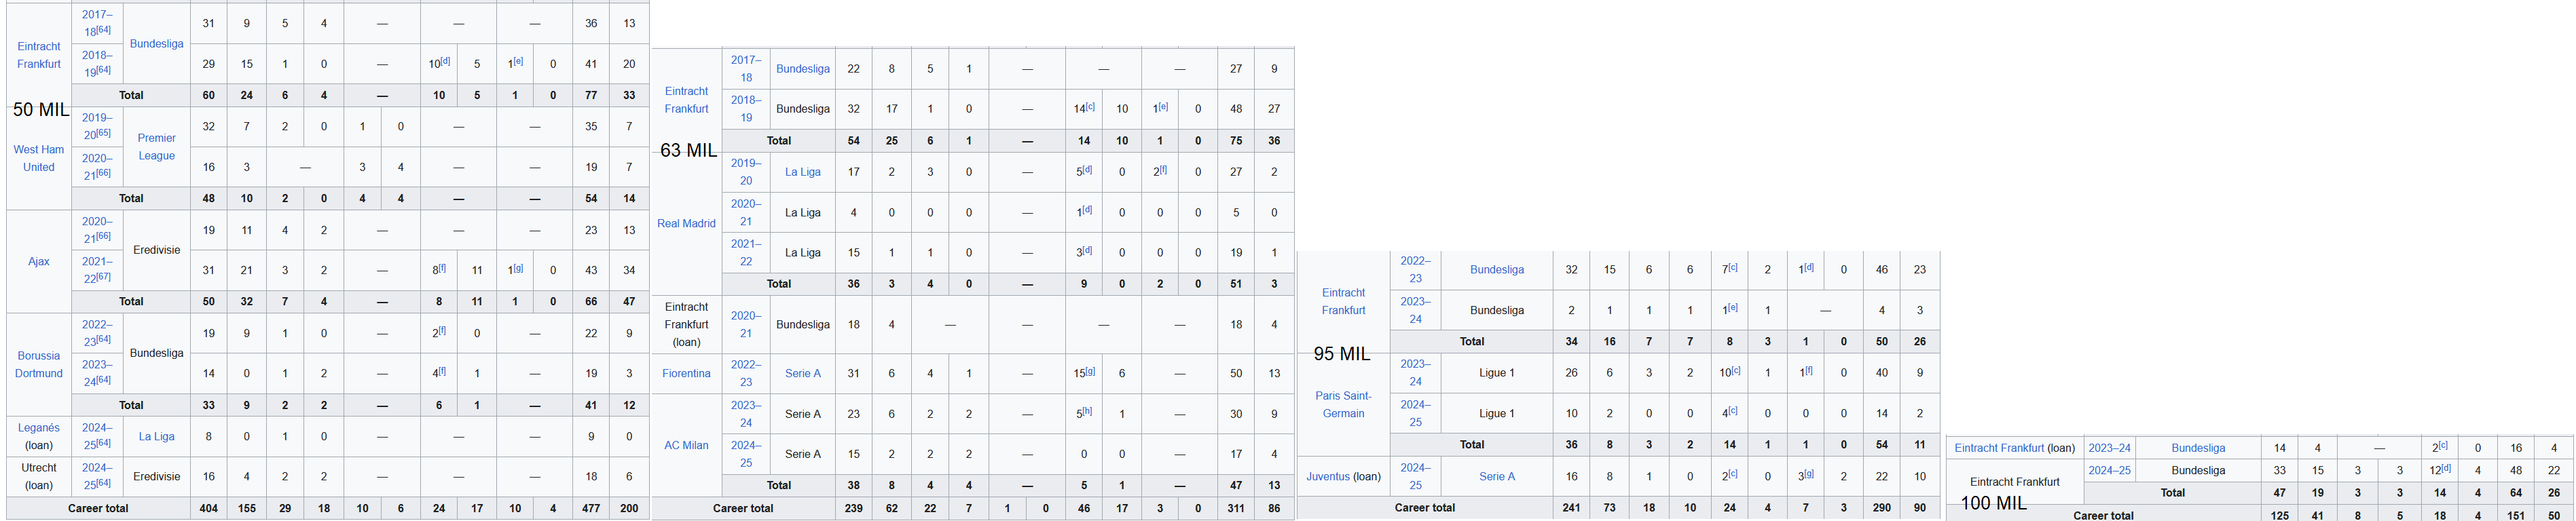Image resolution: width=2576 pixels, height=521 pixels.
Task: Click Serie A link in Juventus row
Action: (x=1497, y=476)
